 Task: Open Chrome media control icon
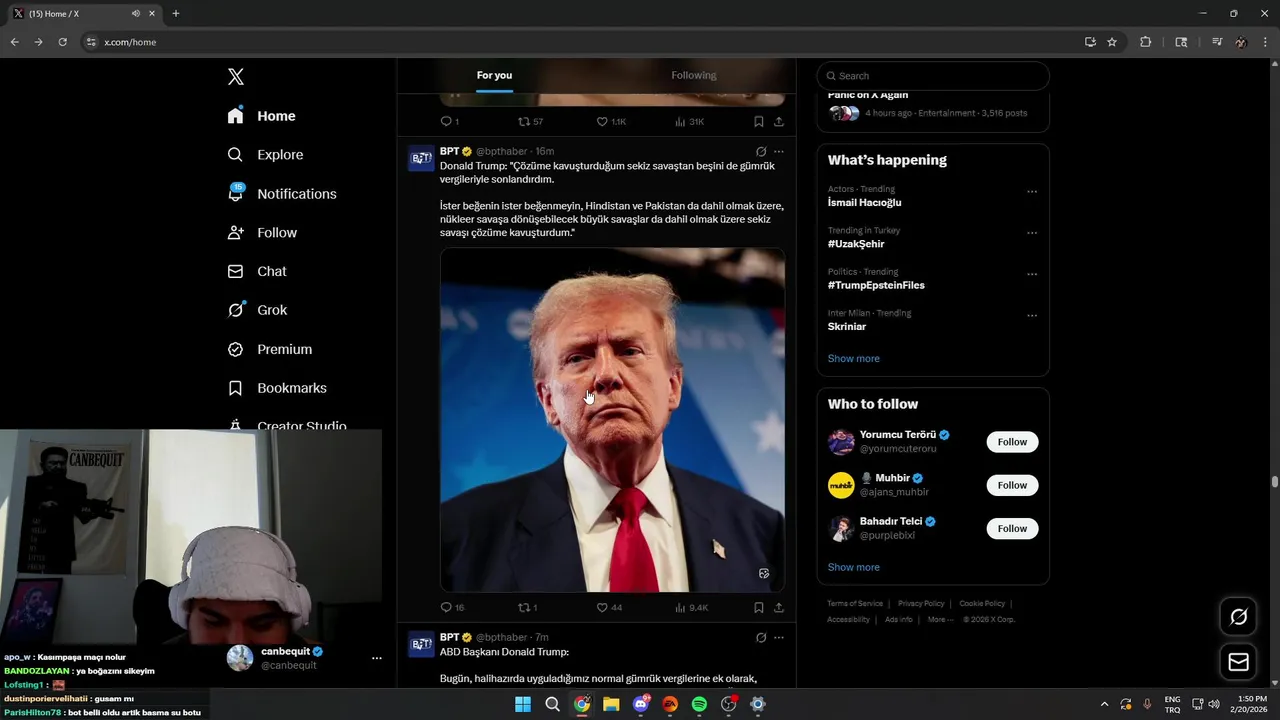click(1217, 42)
